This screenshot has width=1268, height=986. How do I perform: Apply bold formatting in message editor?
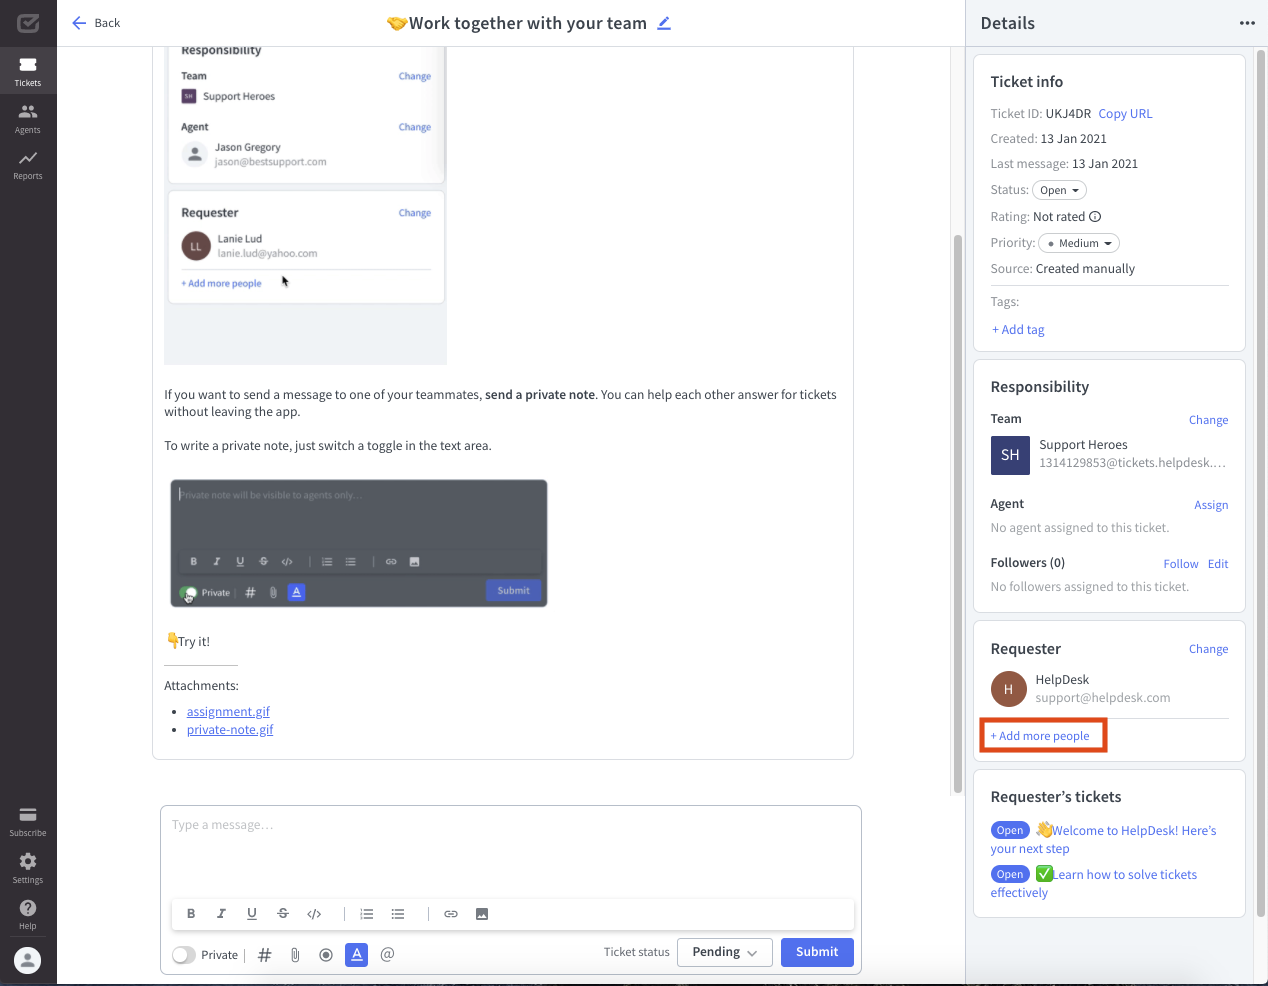click(x=191, y=914)
